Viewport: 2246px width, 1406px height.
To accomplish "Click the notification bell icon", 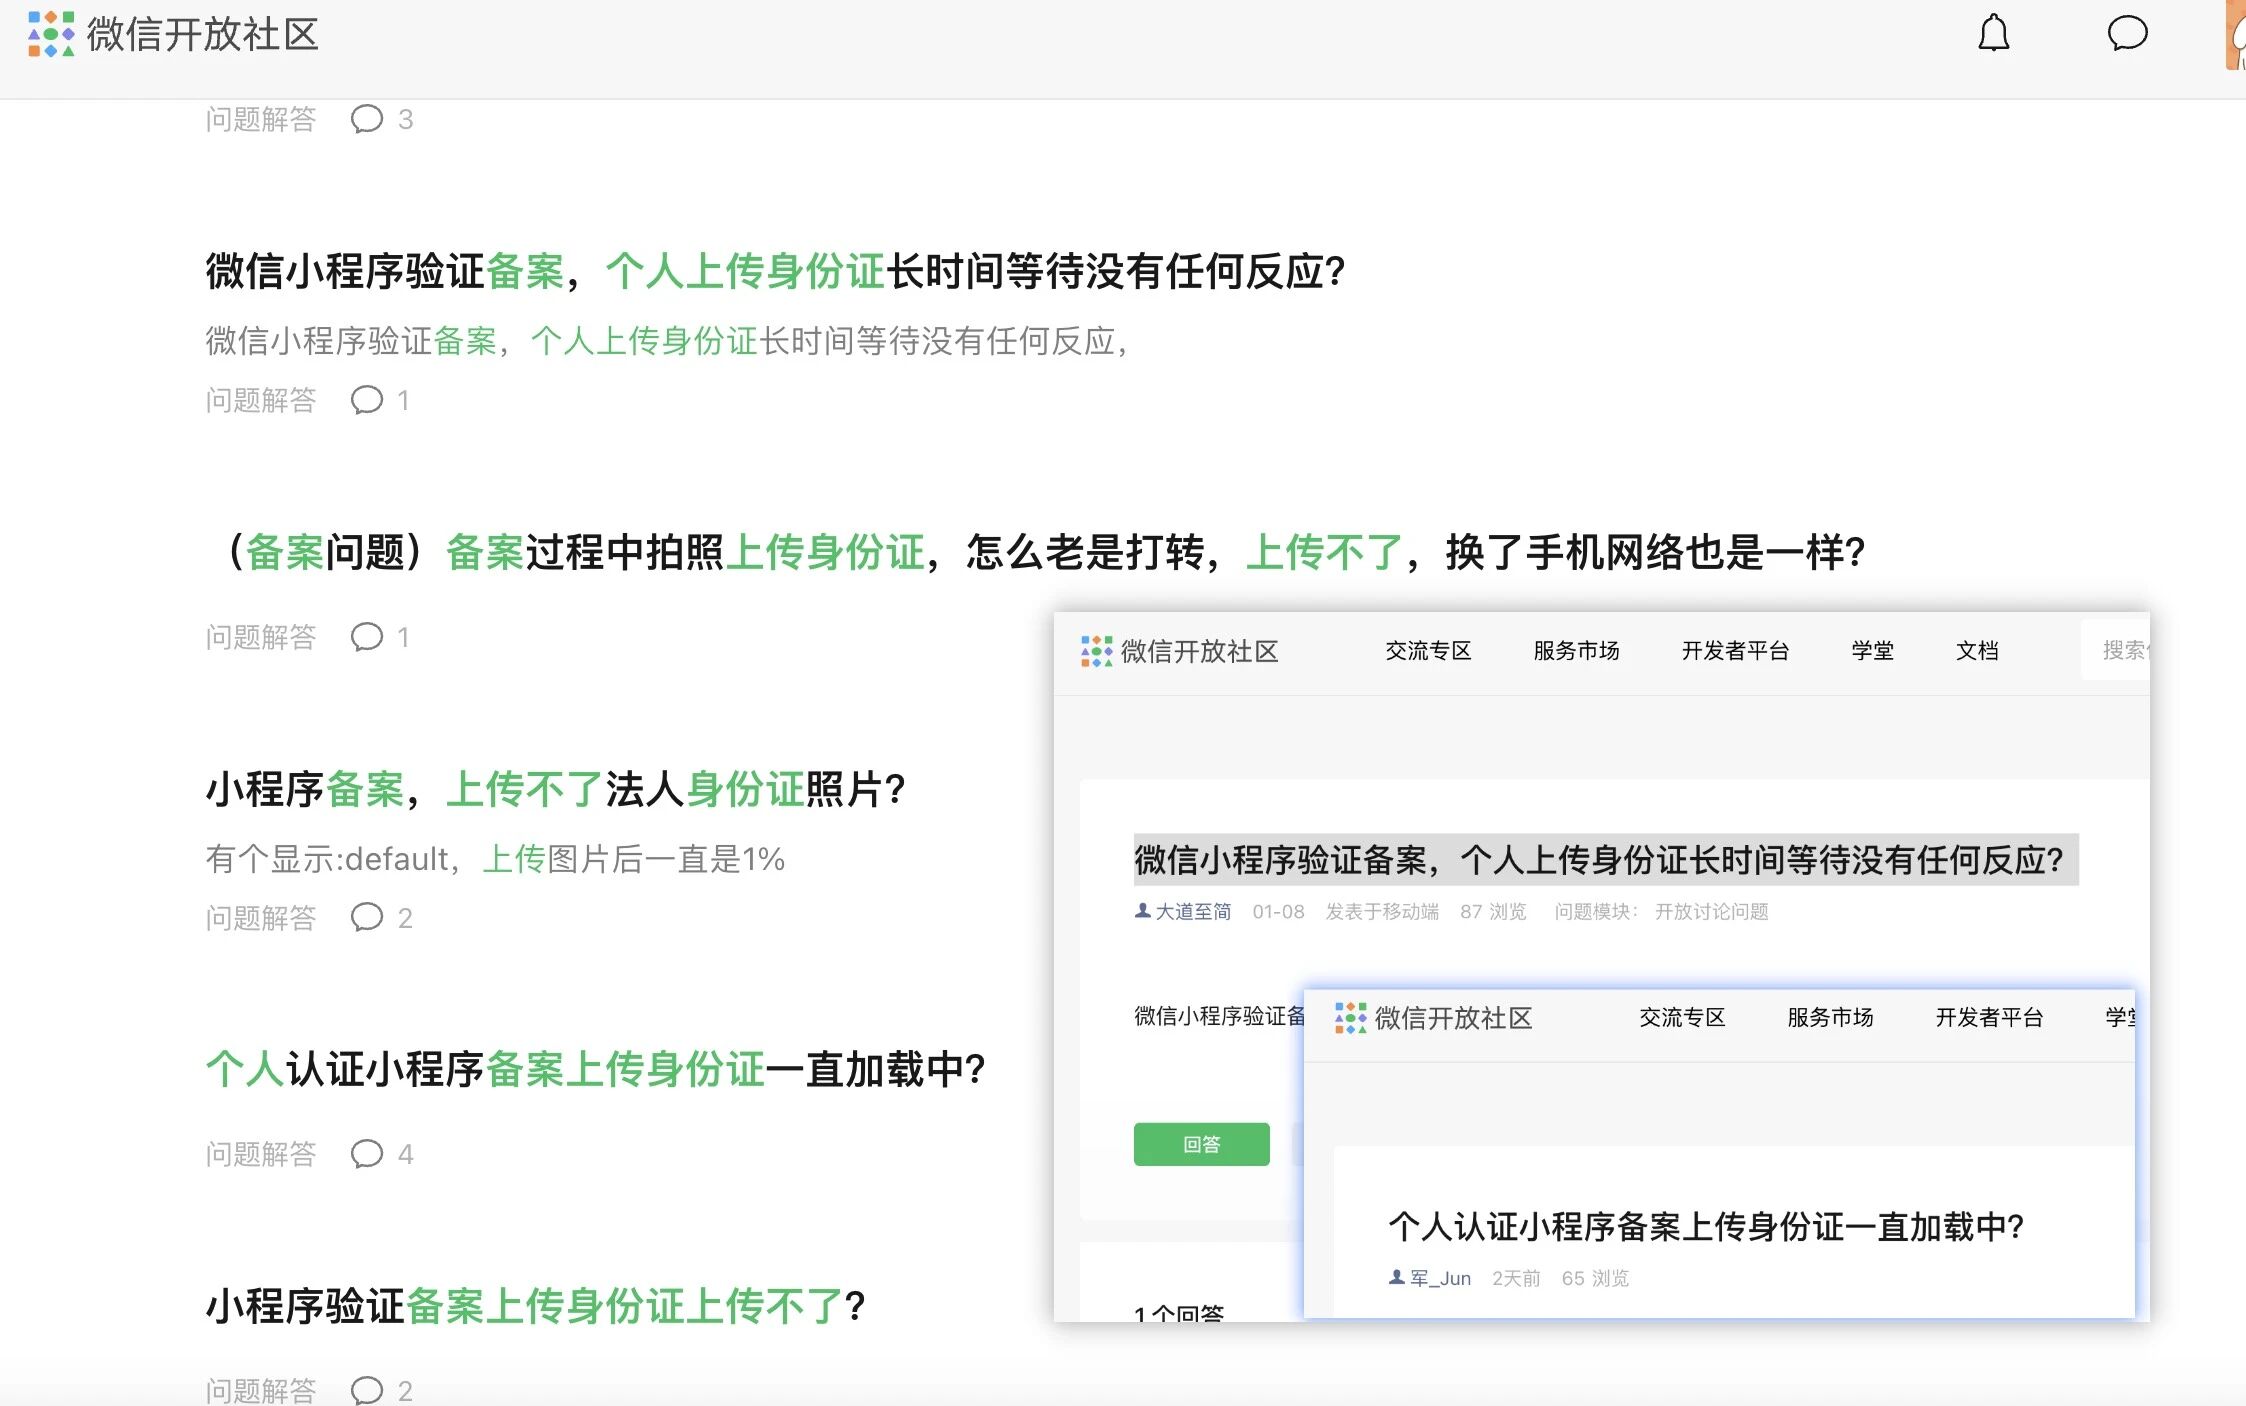I will [1993, 33].
